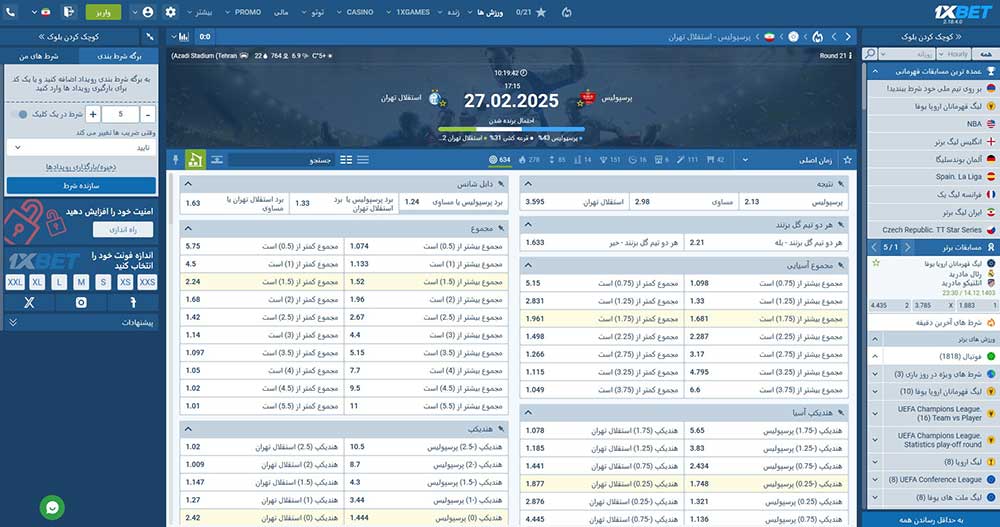This screenshot has height=527, width=1000.
Task: Open the flame hot-events icon in top bar
Action: pos(567,11)
